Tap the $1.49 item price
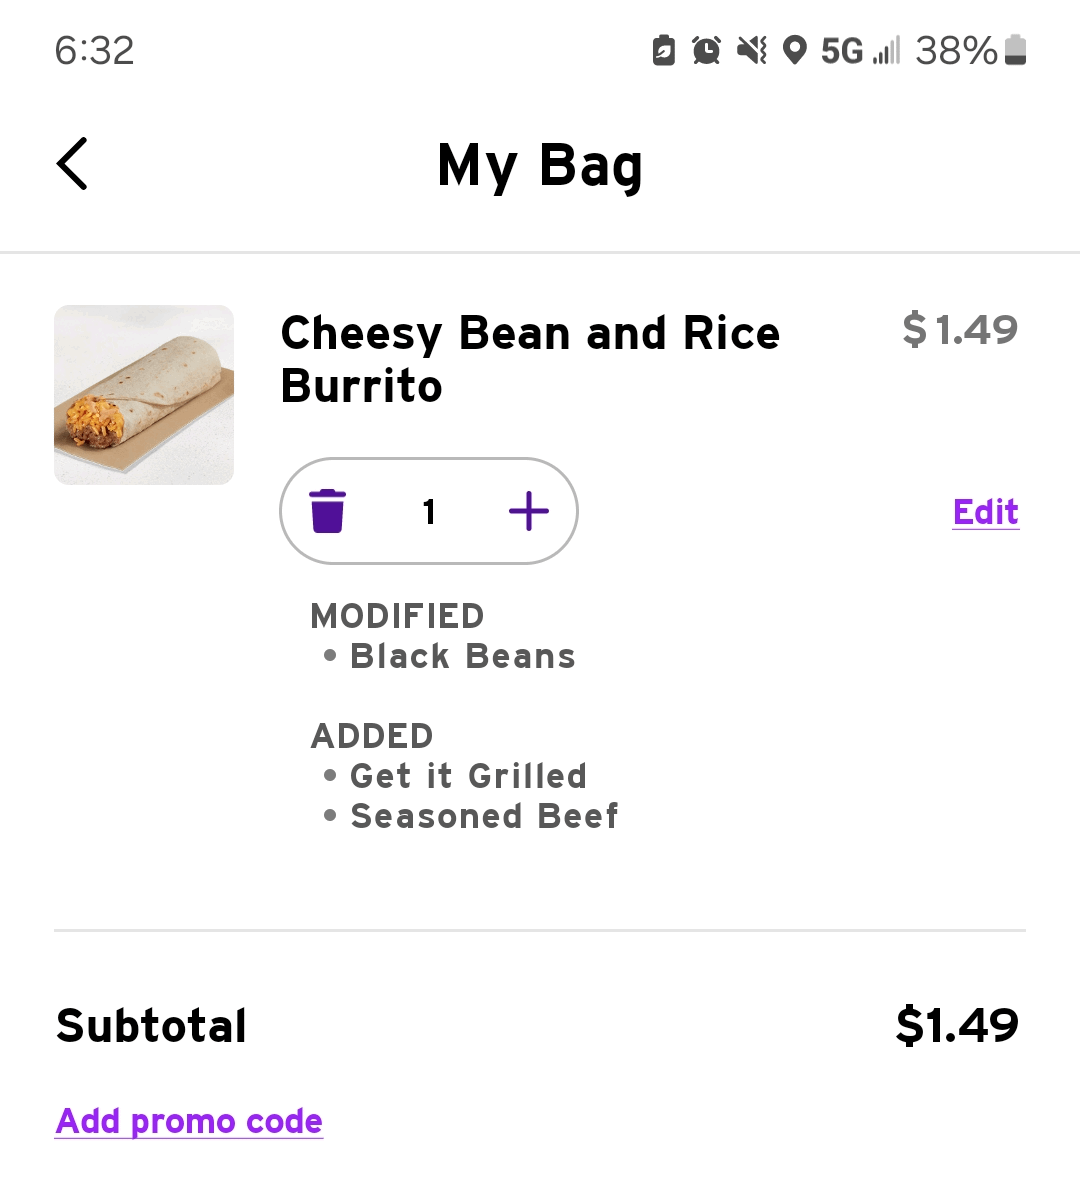 point(960,329)
